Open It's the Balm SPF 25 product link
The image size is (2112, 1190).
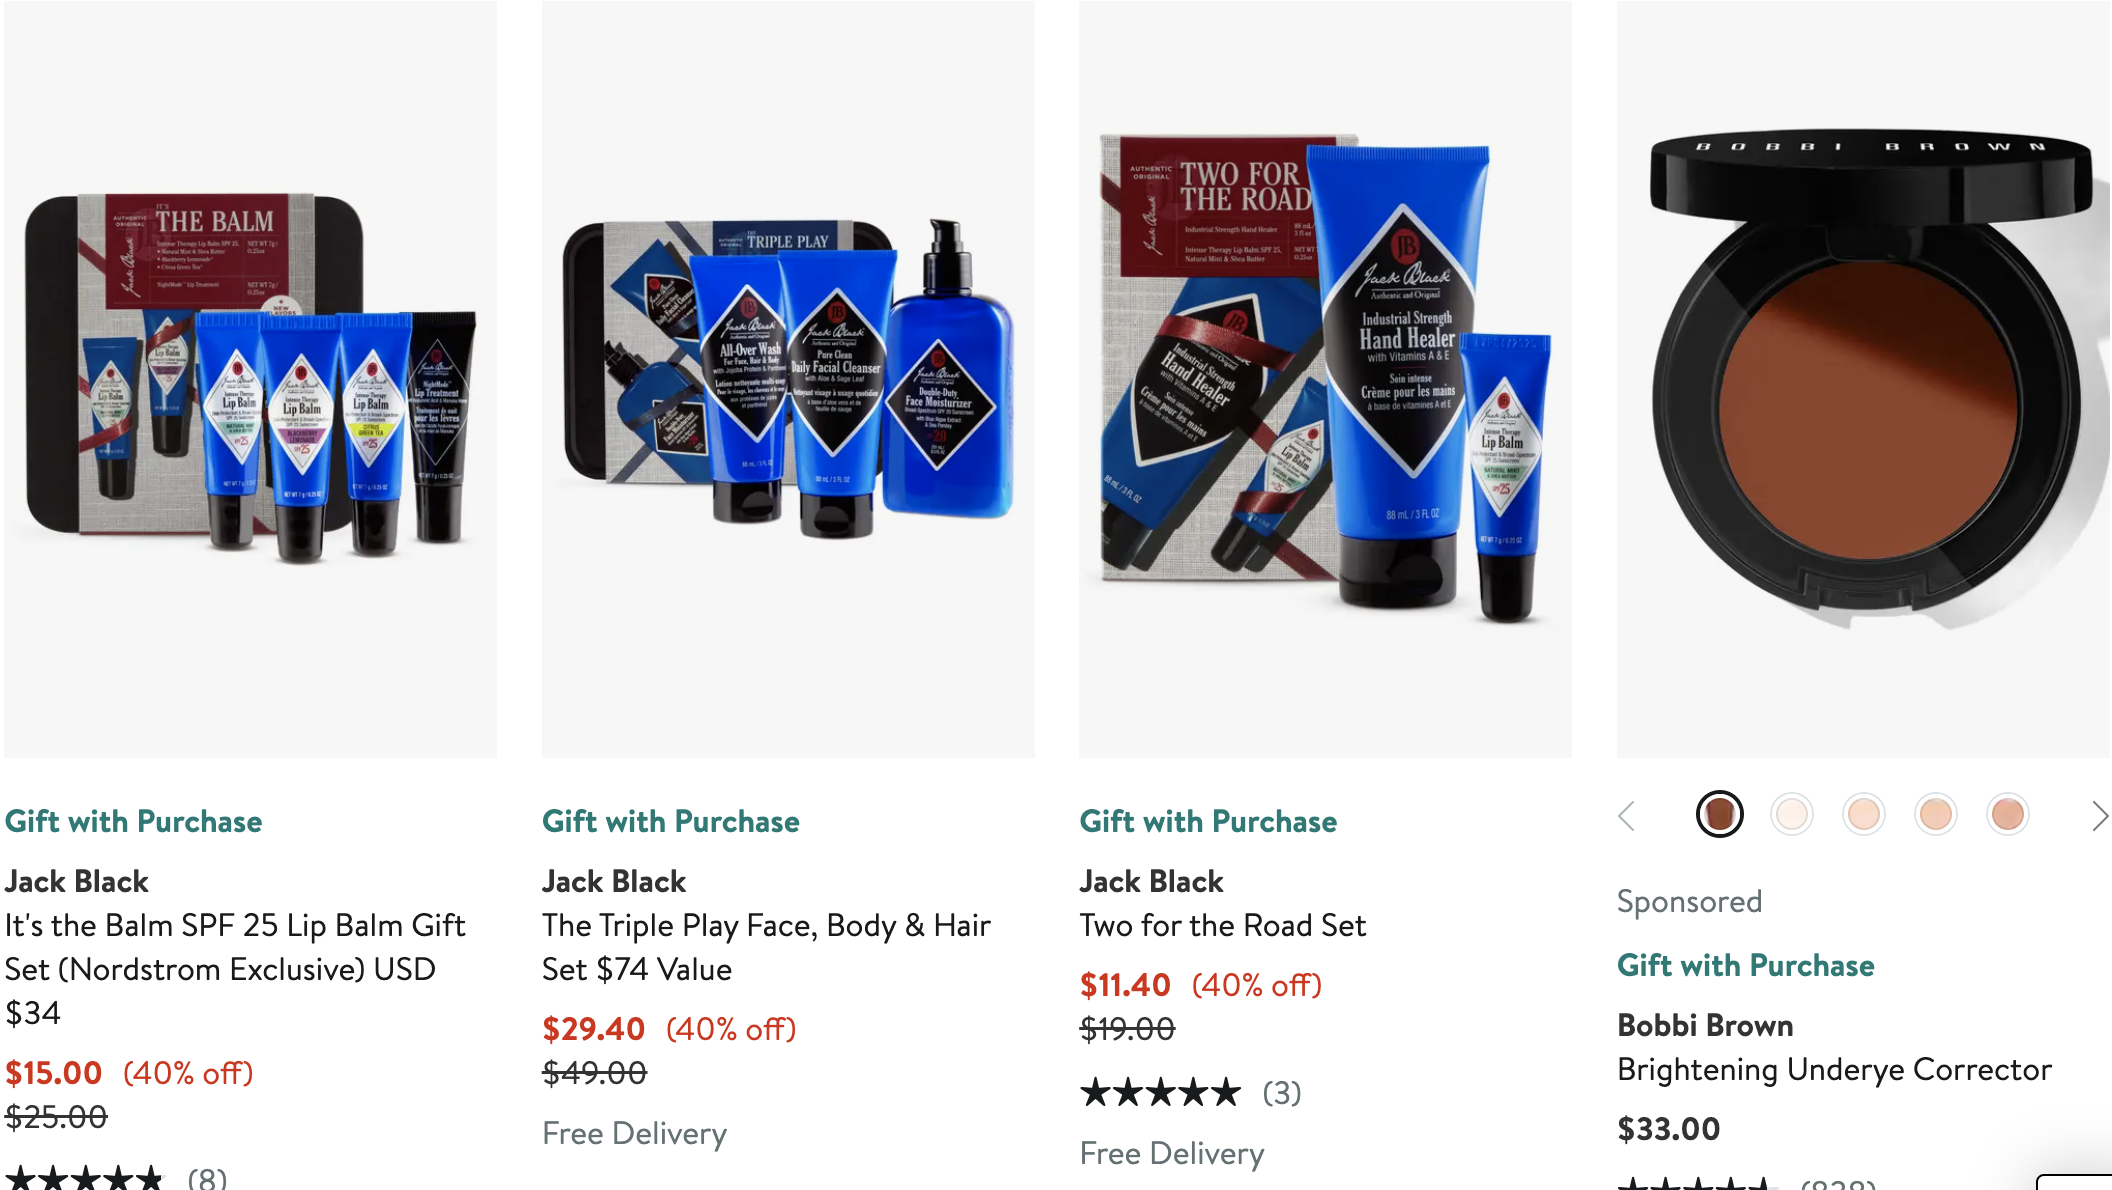[x=235, y=969]
